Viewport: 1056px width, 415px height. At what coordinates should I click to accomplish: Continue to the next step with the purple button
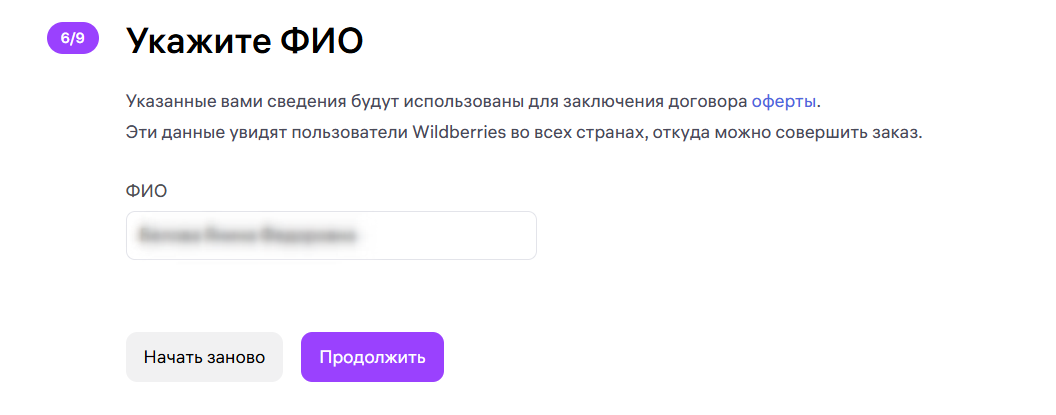372,357
